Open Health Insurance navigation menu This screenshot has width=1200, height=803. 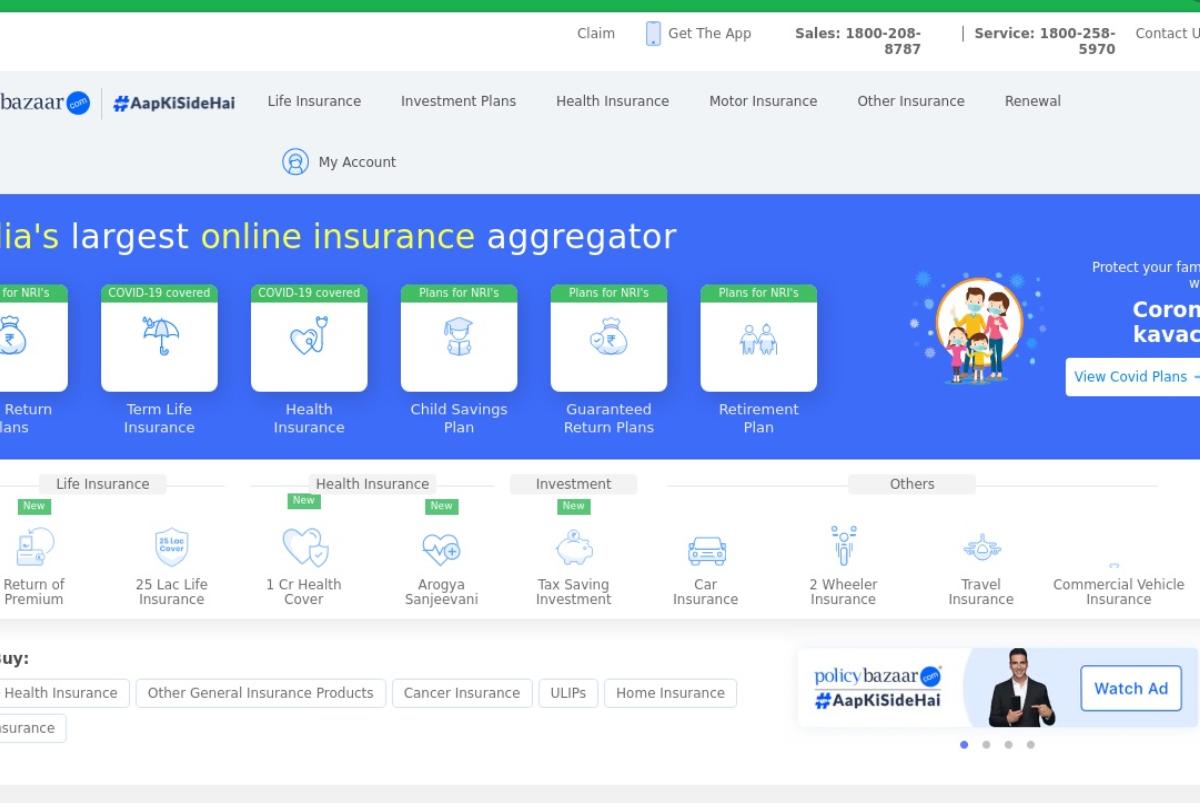click(x=612, y=101)
